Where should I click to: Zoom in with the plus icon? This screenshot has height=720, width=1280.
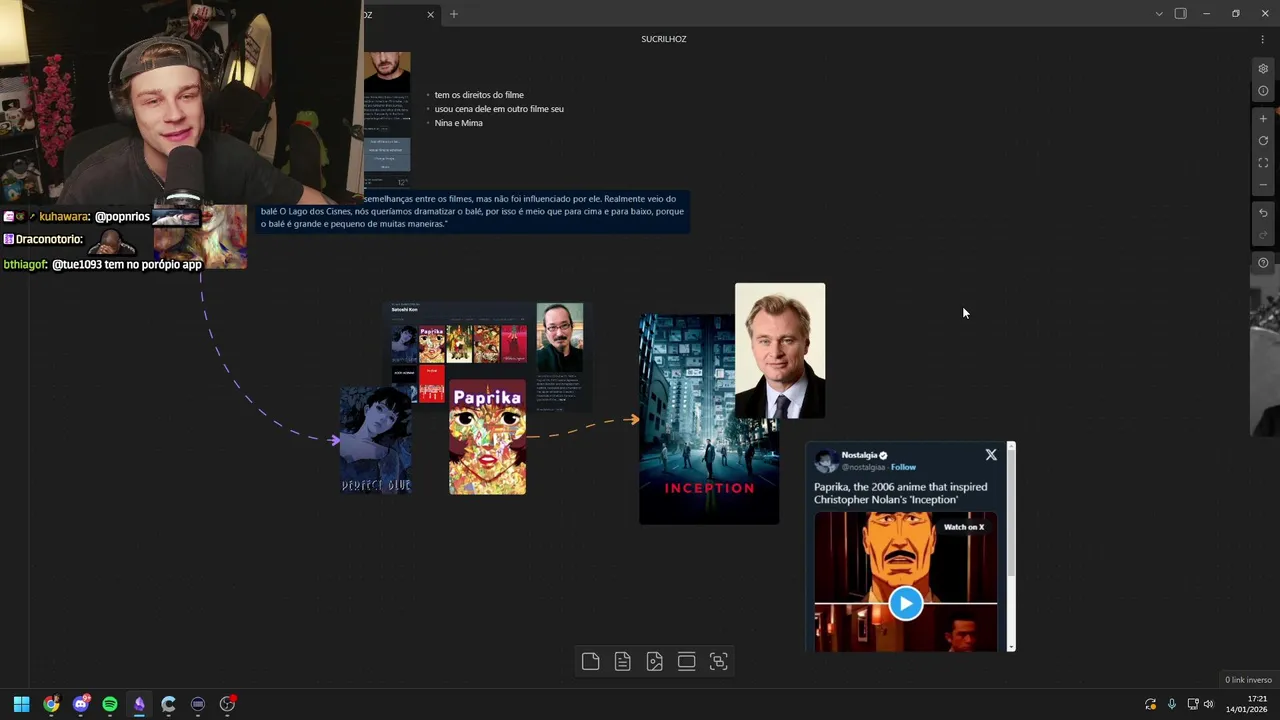pos(1263,118)
